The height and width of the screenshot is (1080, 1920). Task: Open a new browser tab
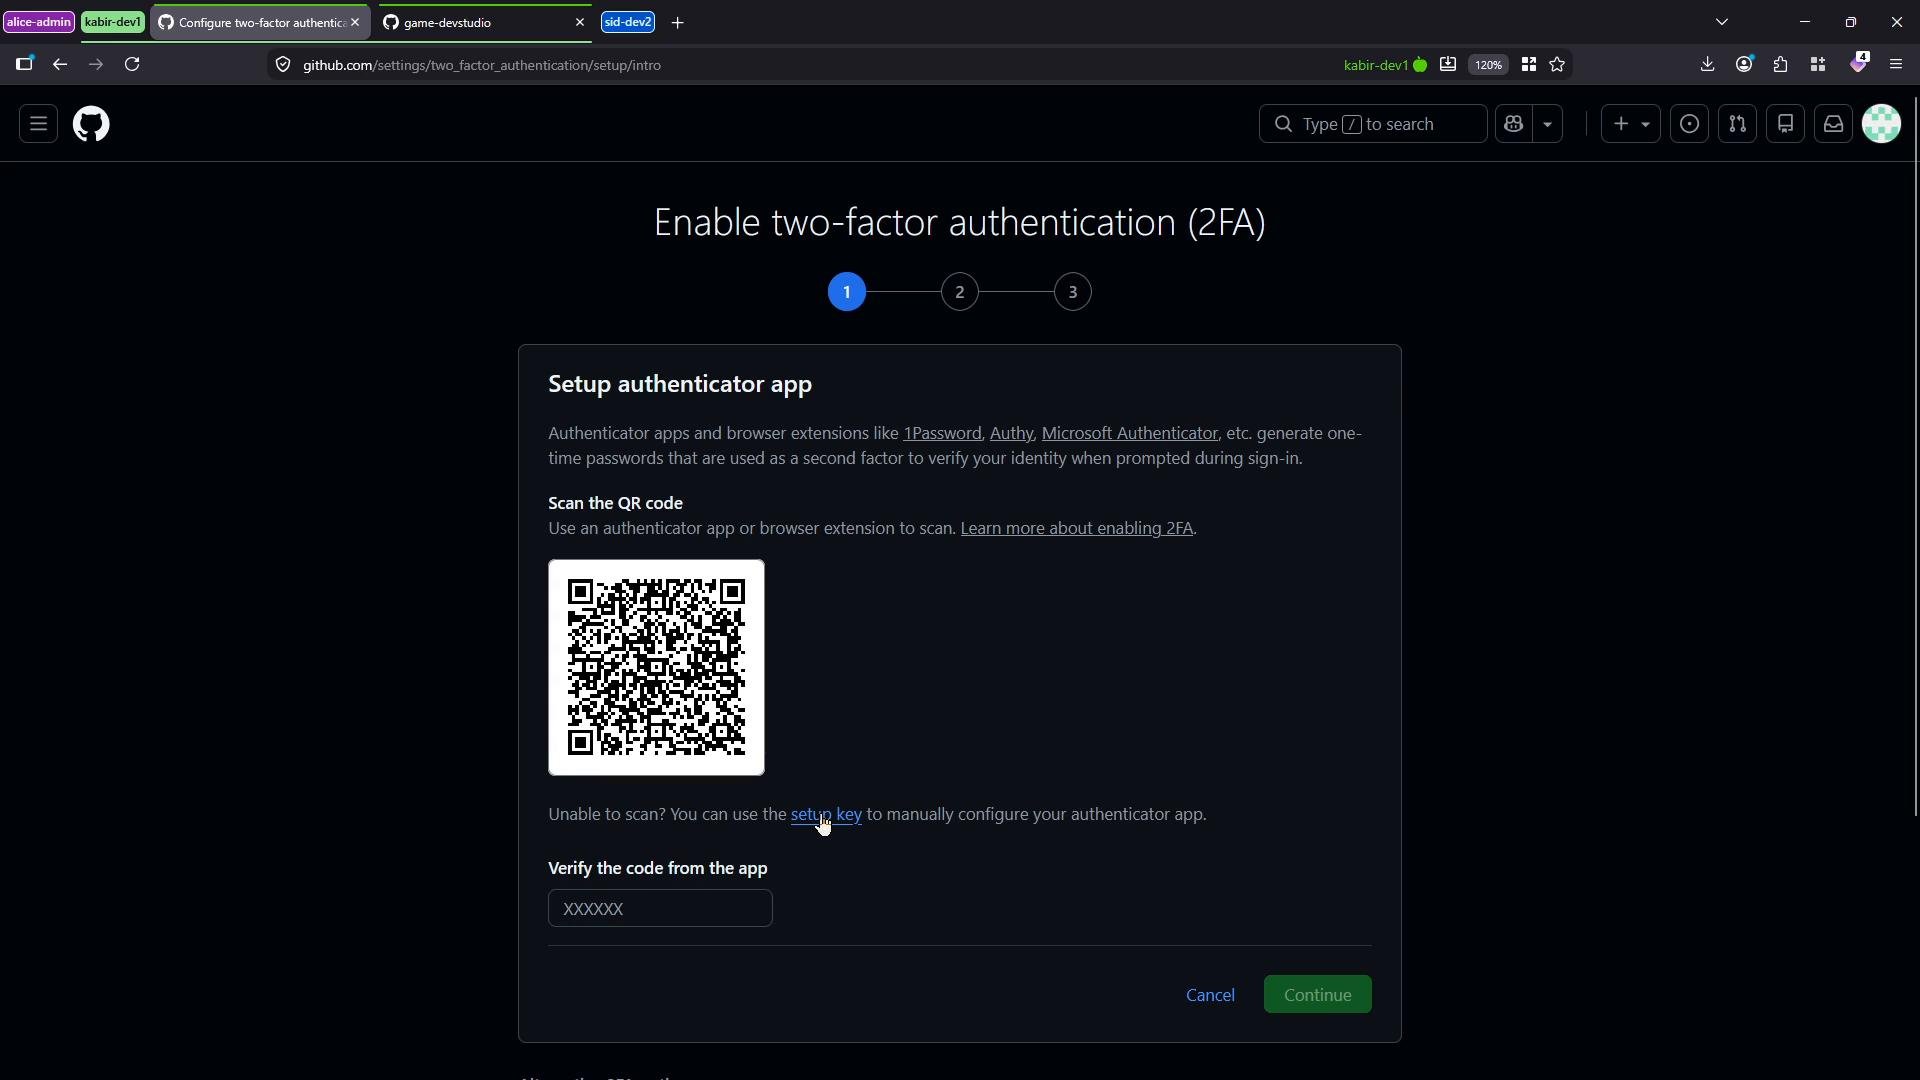coord(678,22)
